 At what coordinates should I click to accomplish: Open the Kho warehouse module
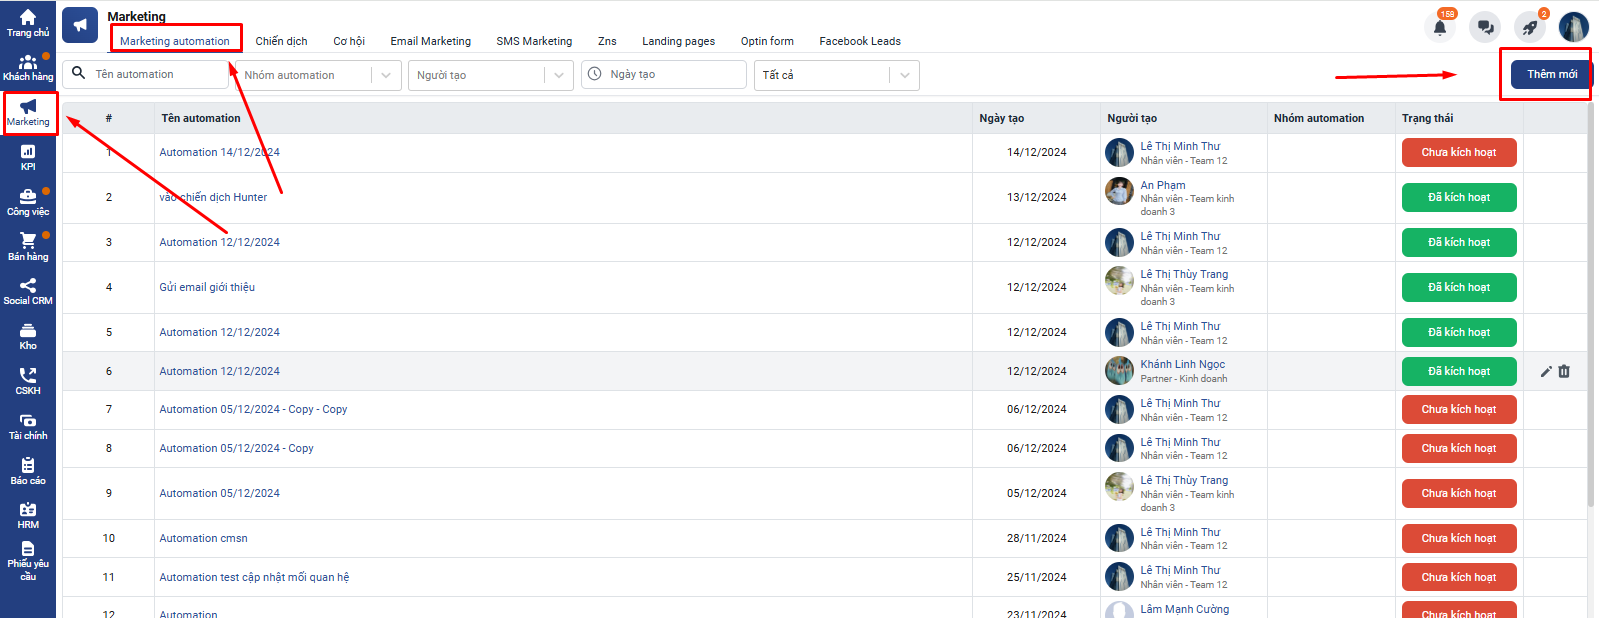[28, 336]
